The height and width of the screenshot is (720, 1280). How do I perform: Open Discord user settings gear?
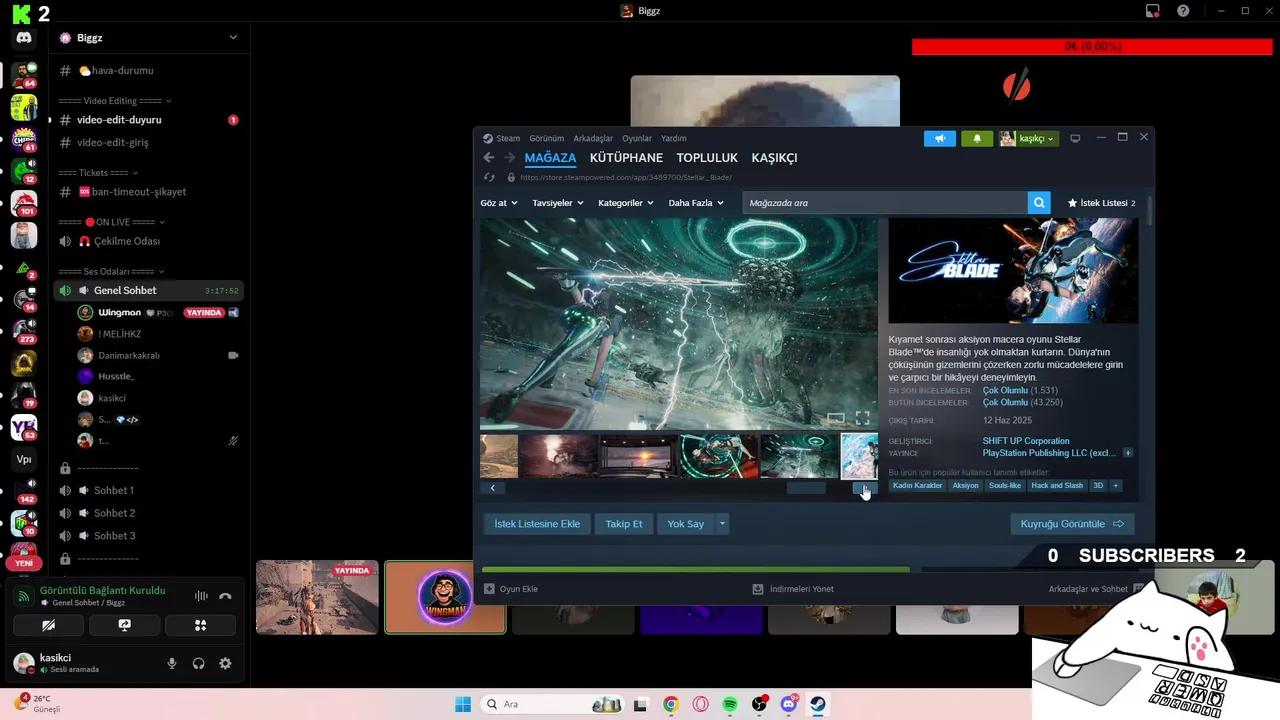(x=225, y=663)
